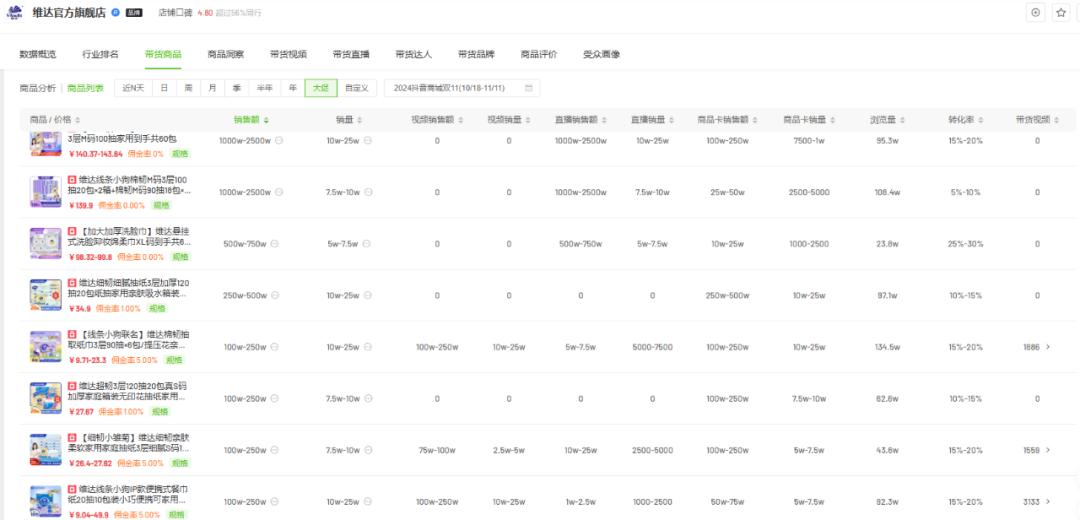Open the 商品分析 view
Viewport: 1080px width, 520px height.
tap(38, 88)
